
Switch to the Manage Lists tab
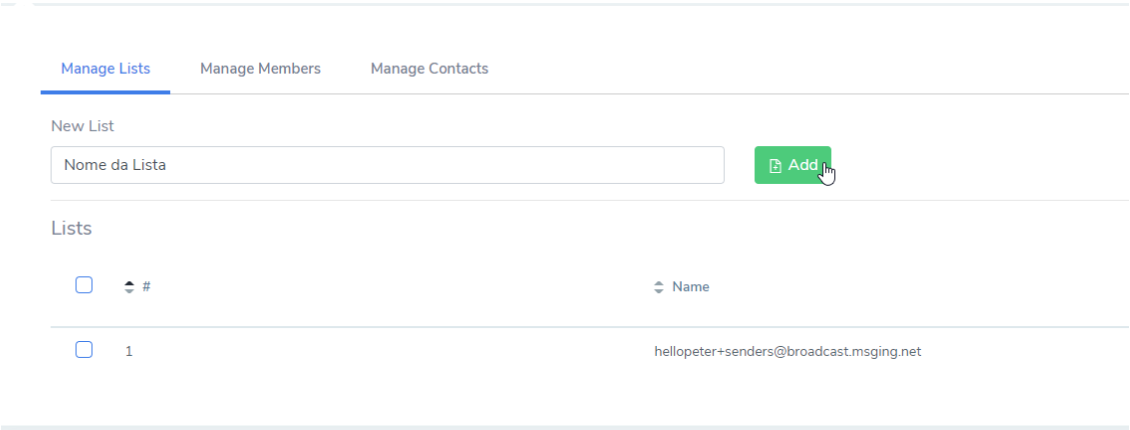tap(105, 68)
